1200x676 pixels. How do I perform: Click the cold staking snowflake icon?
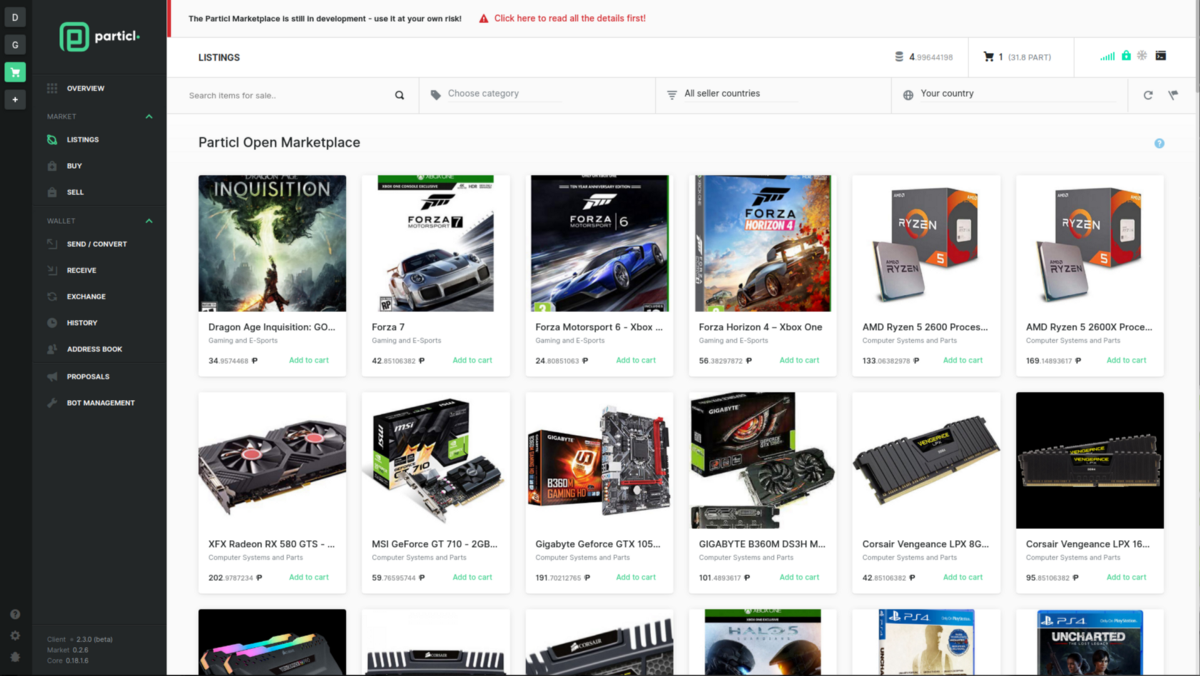click(1142, 56)
